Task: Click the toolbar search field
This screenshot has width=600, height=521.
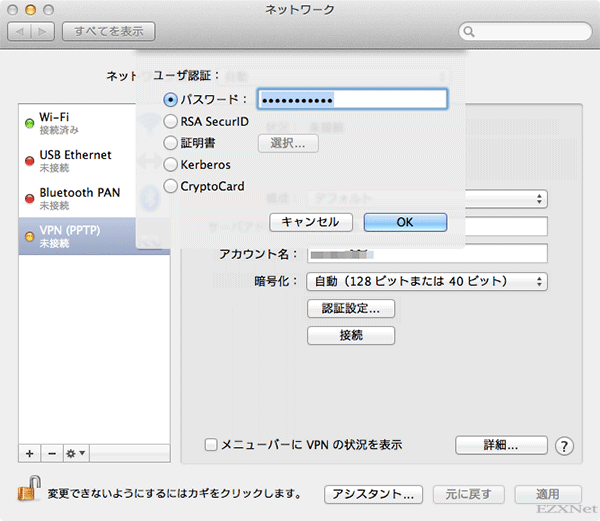Action: (x=525, y=31)
